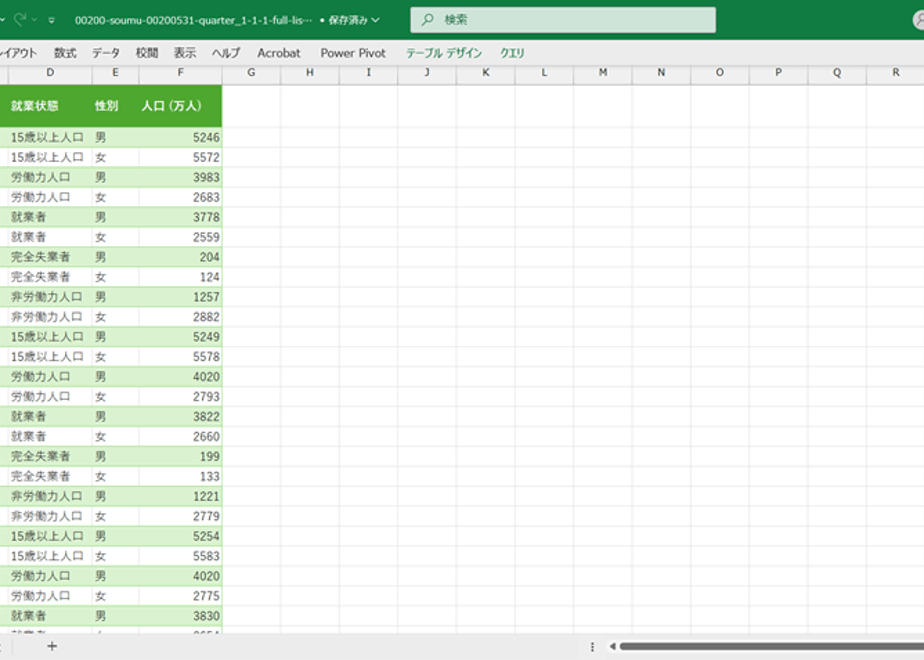Select the column D header
Image resolution: width=924 pixels, height=660 pixels.
tap(50, 72)
